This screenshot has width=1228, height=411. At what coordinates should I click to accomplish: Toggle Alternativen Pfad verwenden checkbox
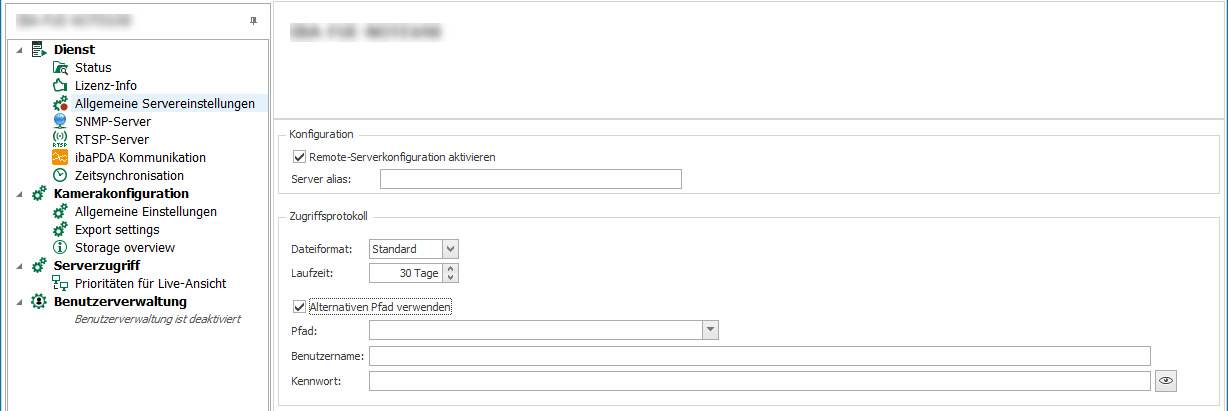[299, 307]
